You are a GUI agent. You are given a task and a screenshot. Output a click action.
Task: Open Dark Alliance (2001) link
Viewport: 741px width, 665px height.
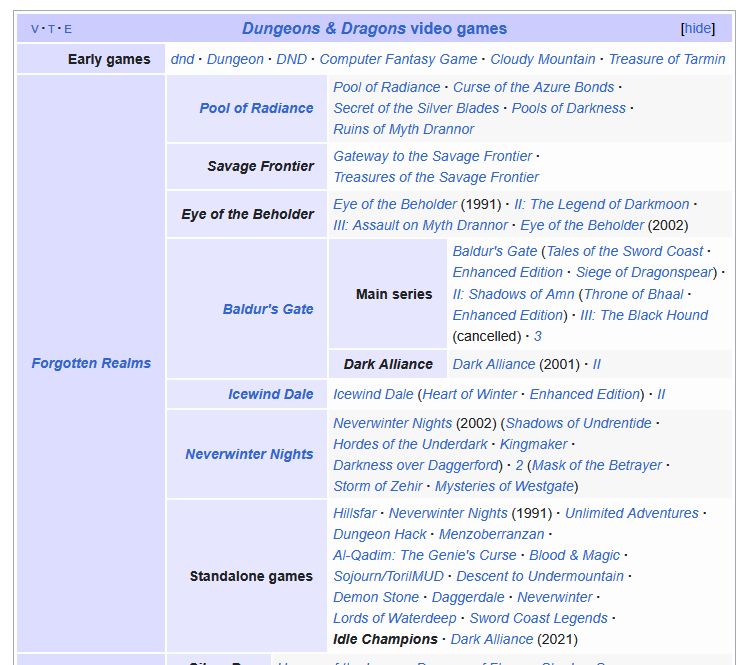coord(494,364)
